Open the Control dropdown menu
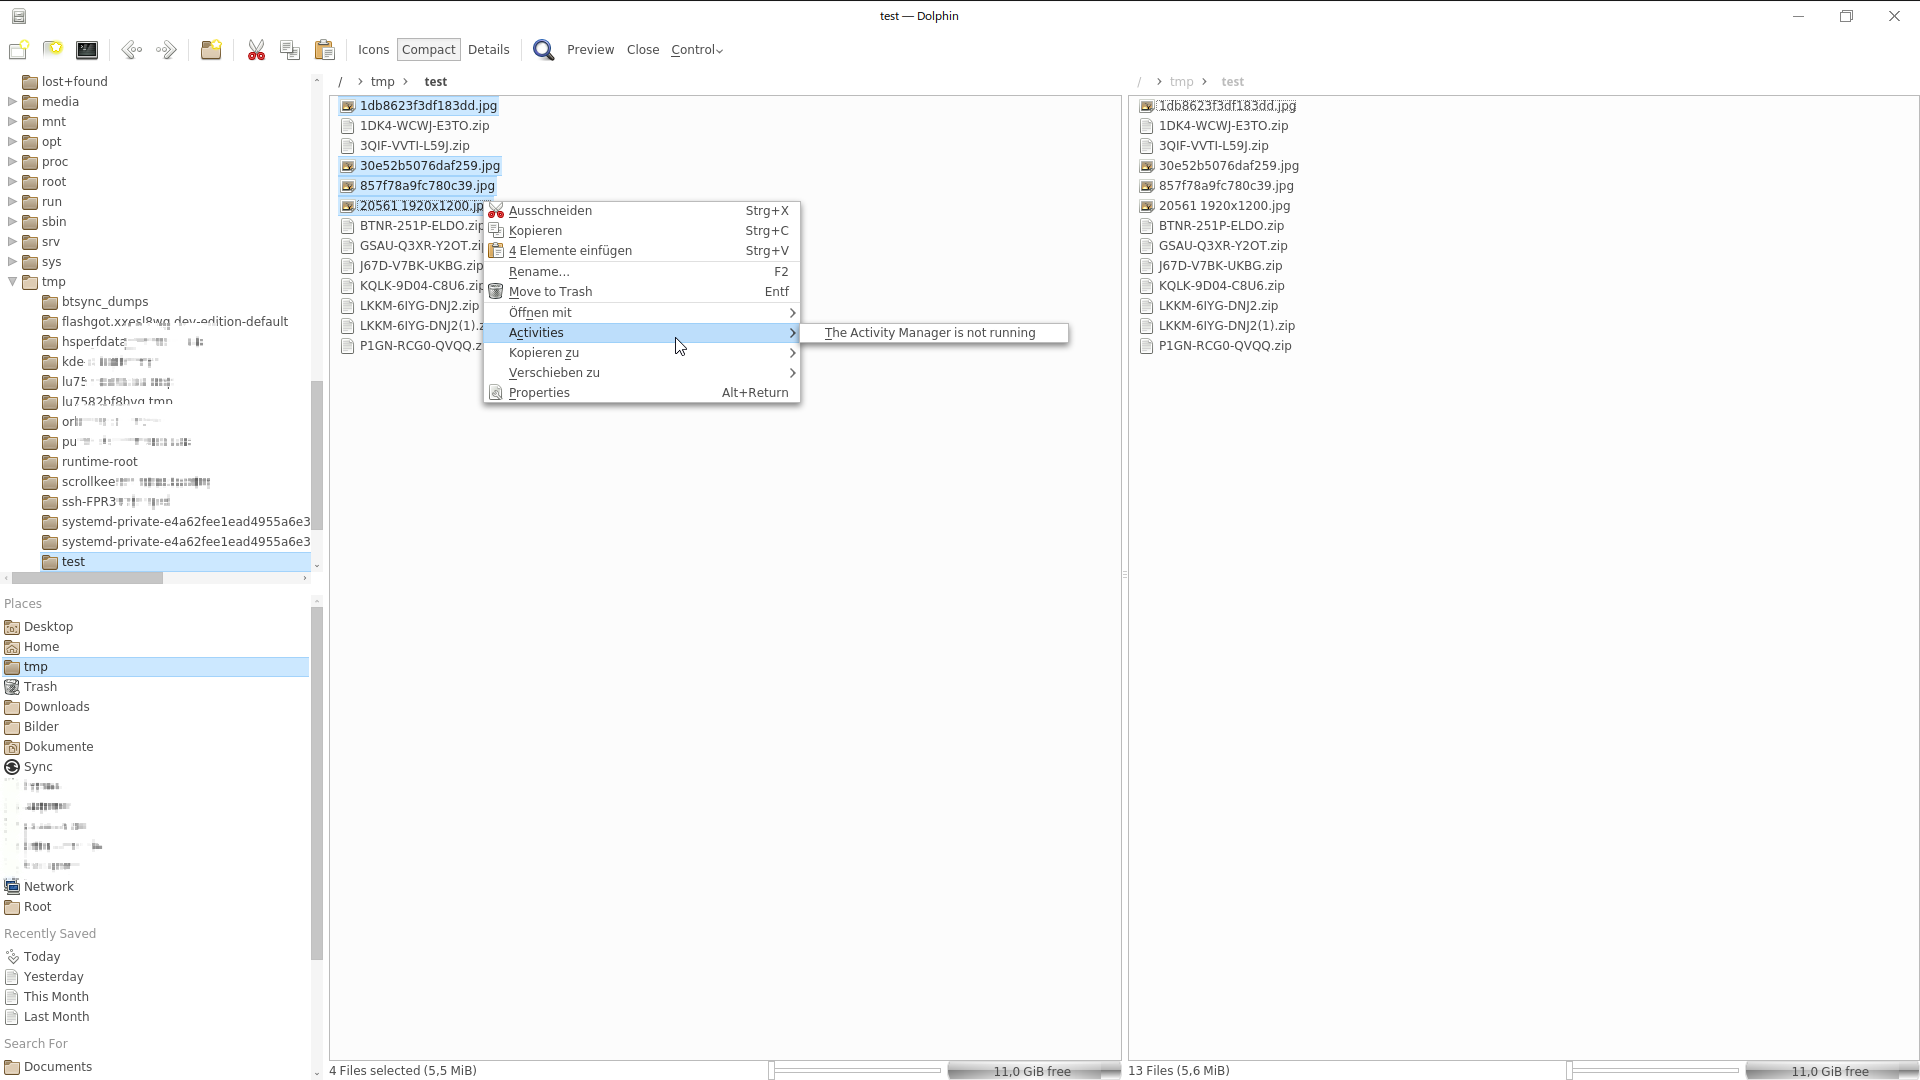The width and height of the screenshot is (1920, 1080). 696,50
